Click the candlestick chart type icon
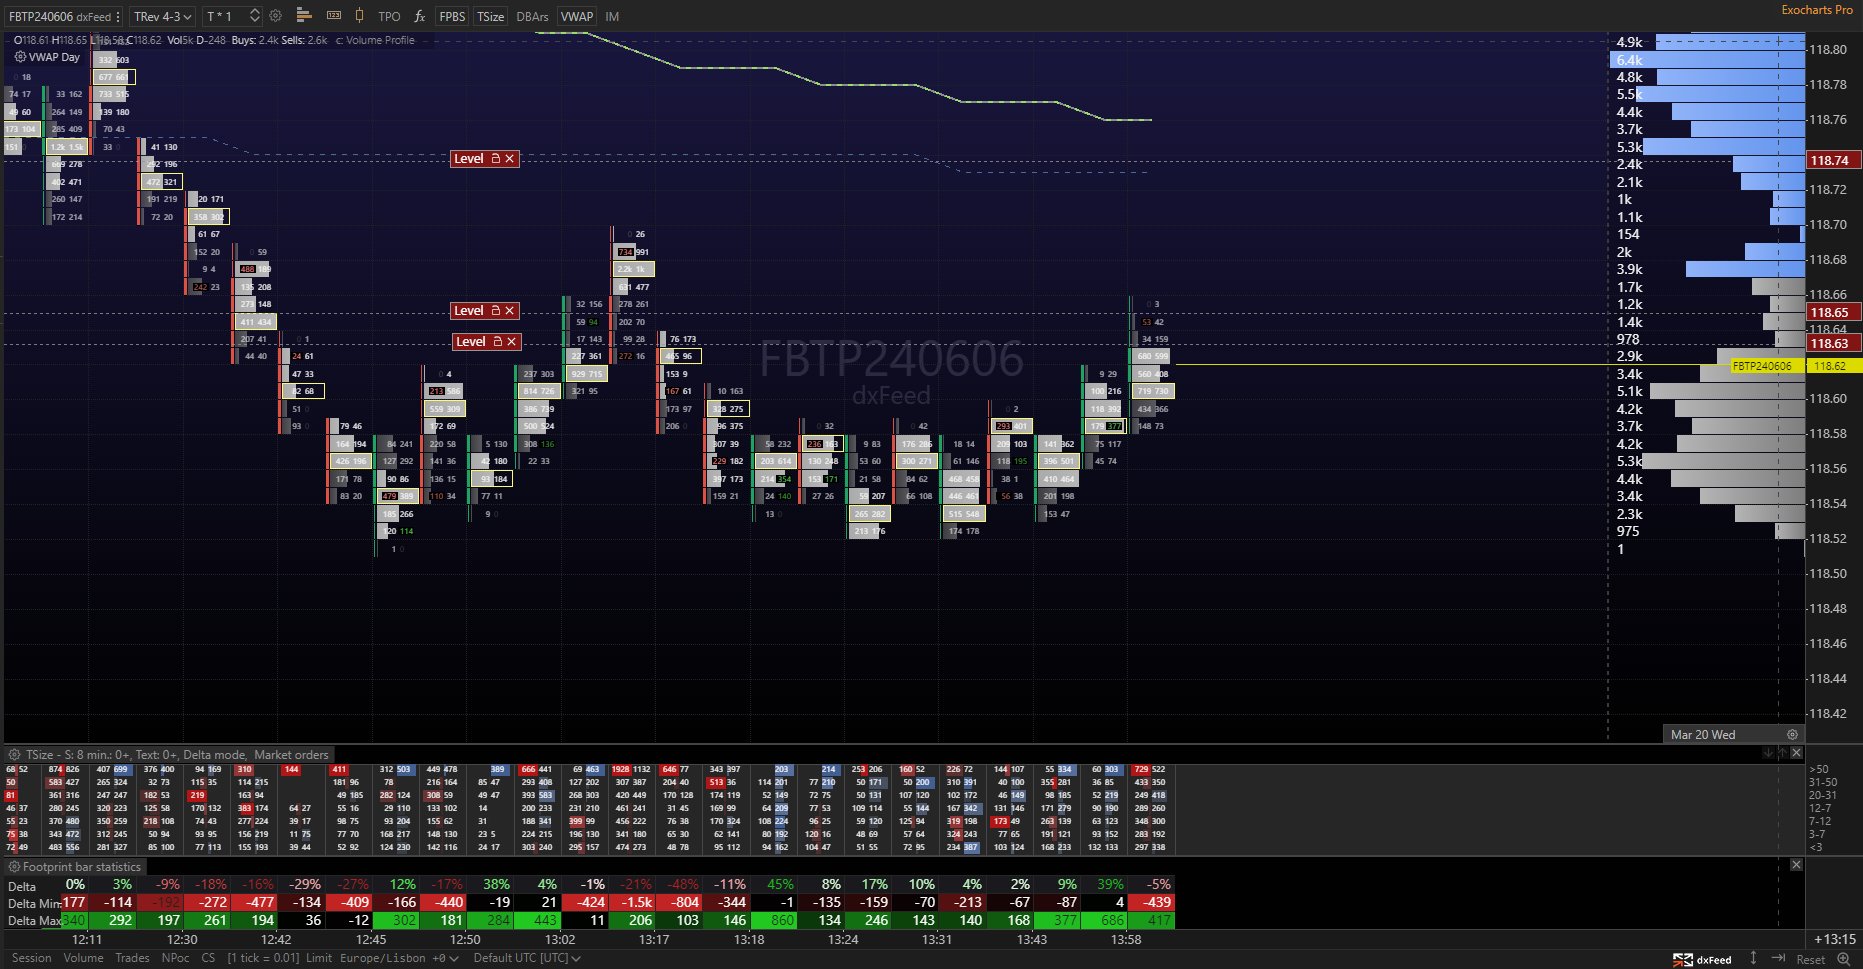 point(360,16)
